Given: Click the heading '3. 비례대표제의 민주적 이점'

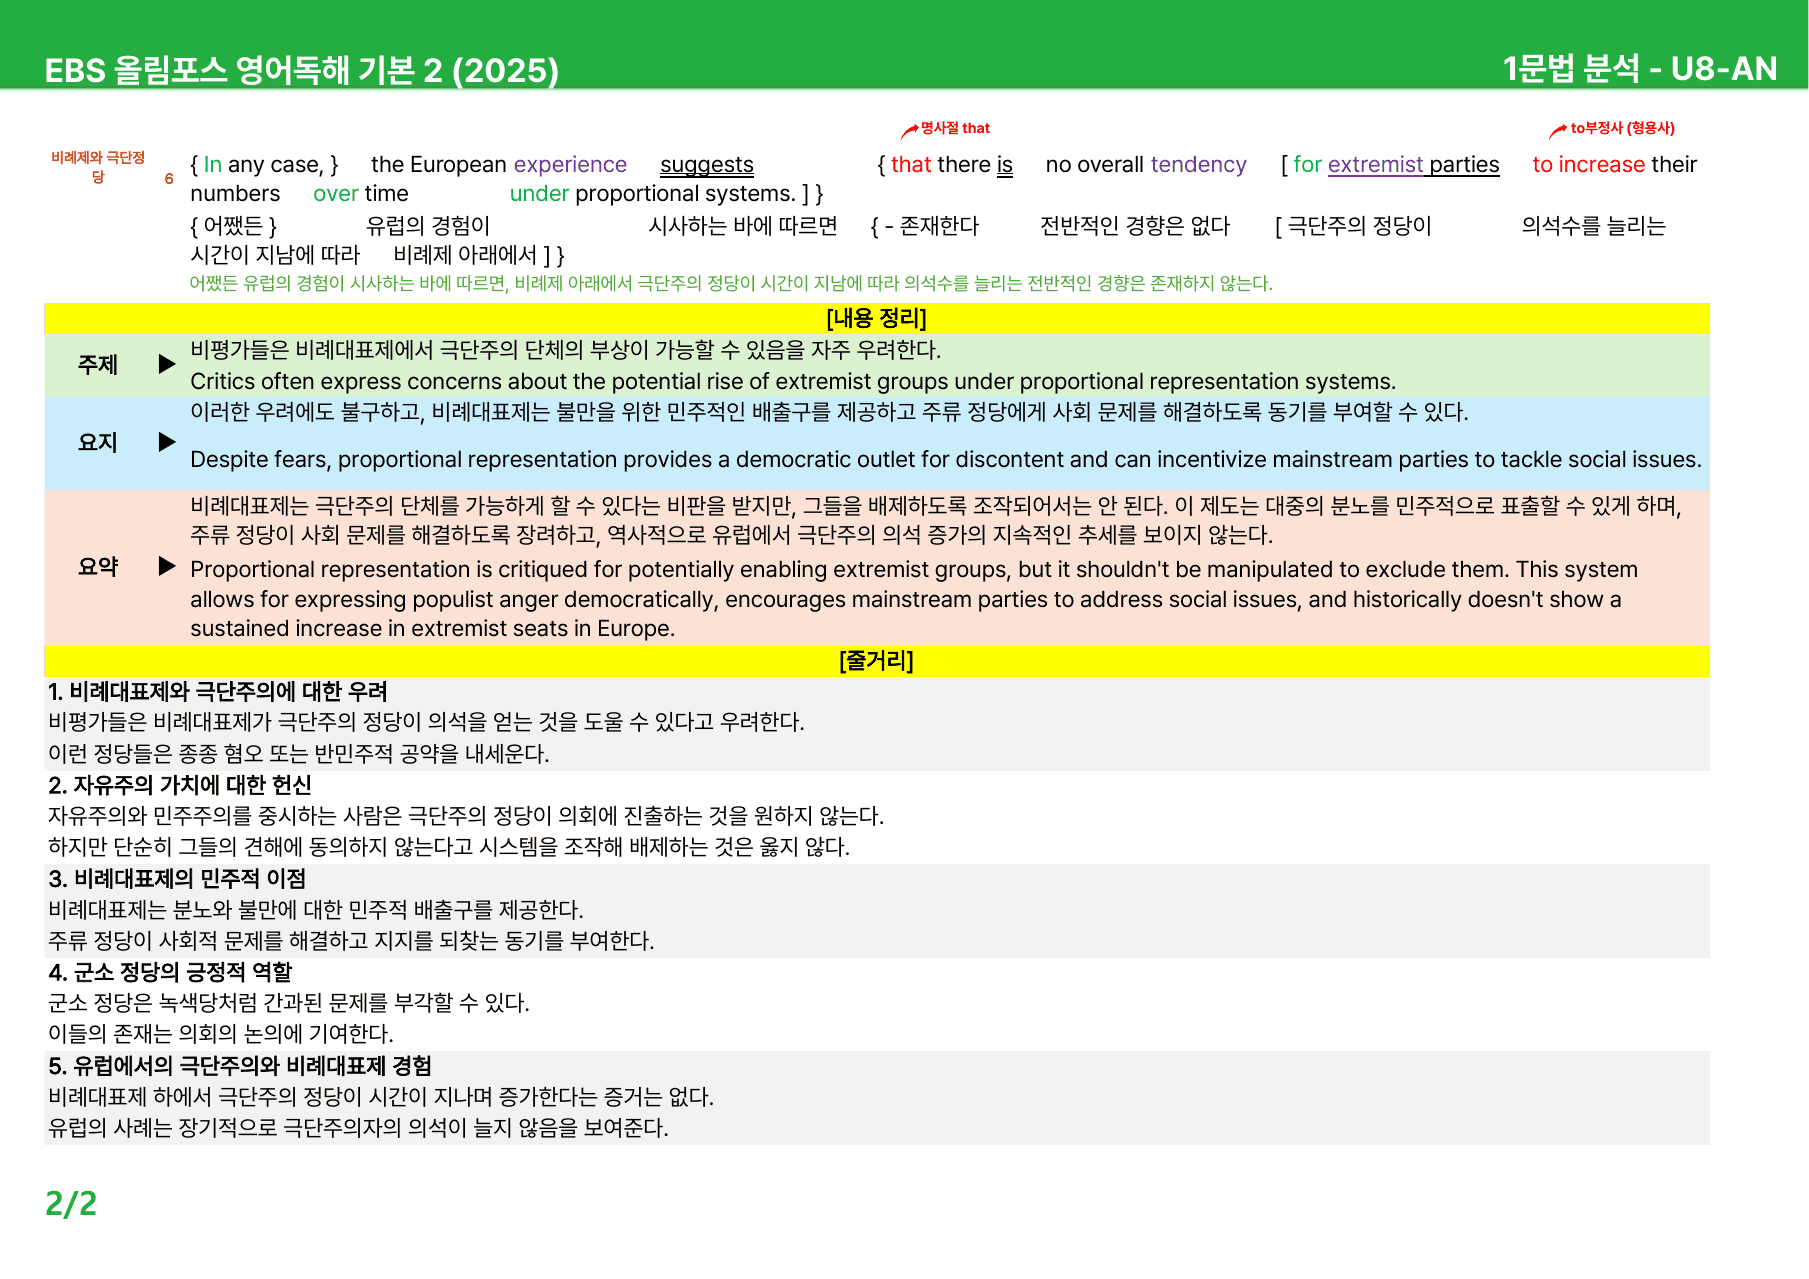Looking at the screenshot, I should coord(177,879).
